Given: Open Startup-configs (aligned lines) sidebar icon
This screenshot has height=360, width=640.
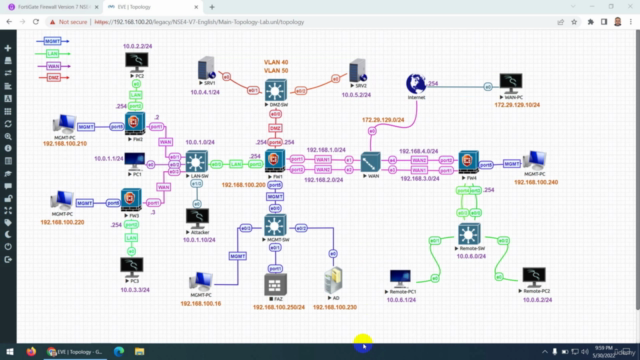Looking at the screenshot, I should pyautogui.click(x=8, y=86).
